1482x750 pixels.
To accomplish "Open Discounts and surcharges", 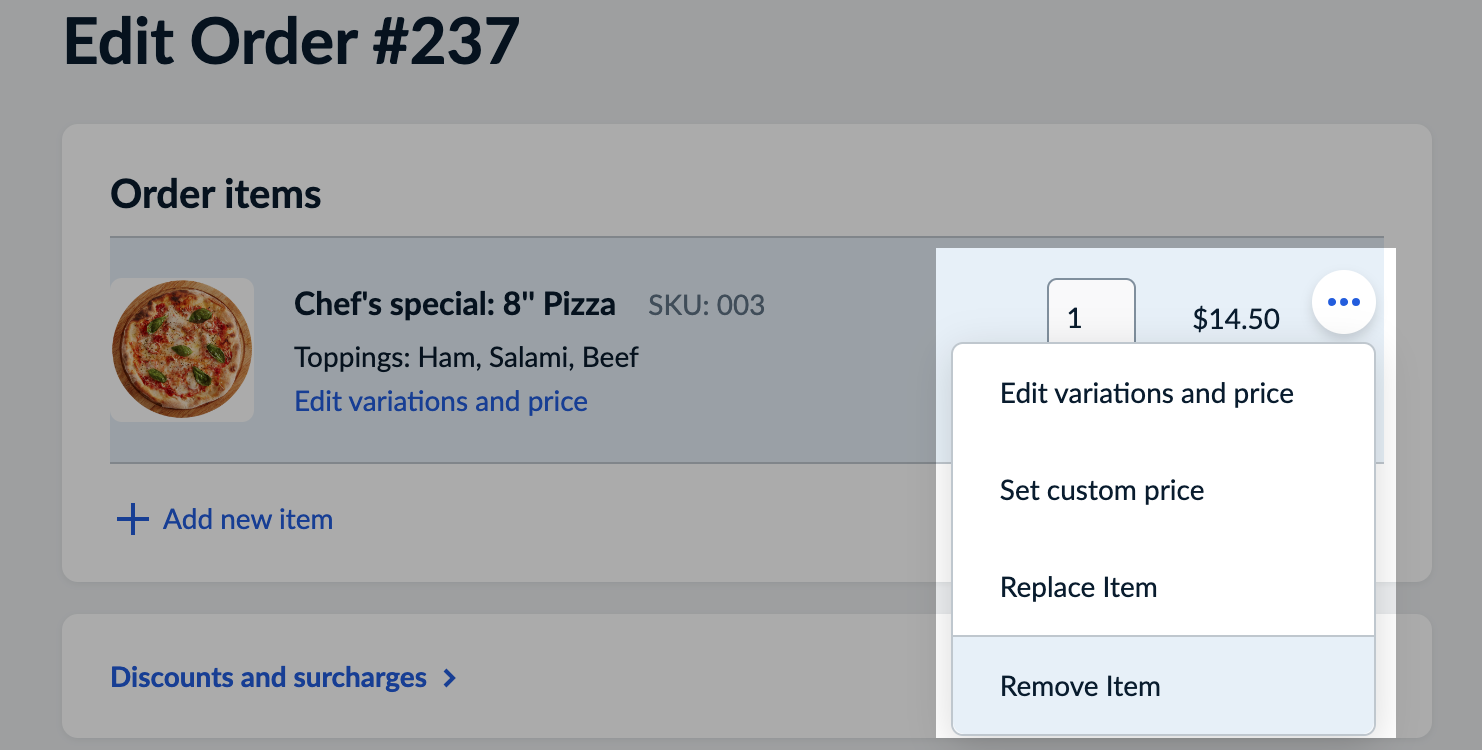I will tap(268, 677).
